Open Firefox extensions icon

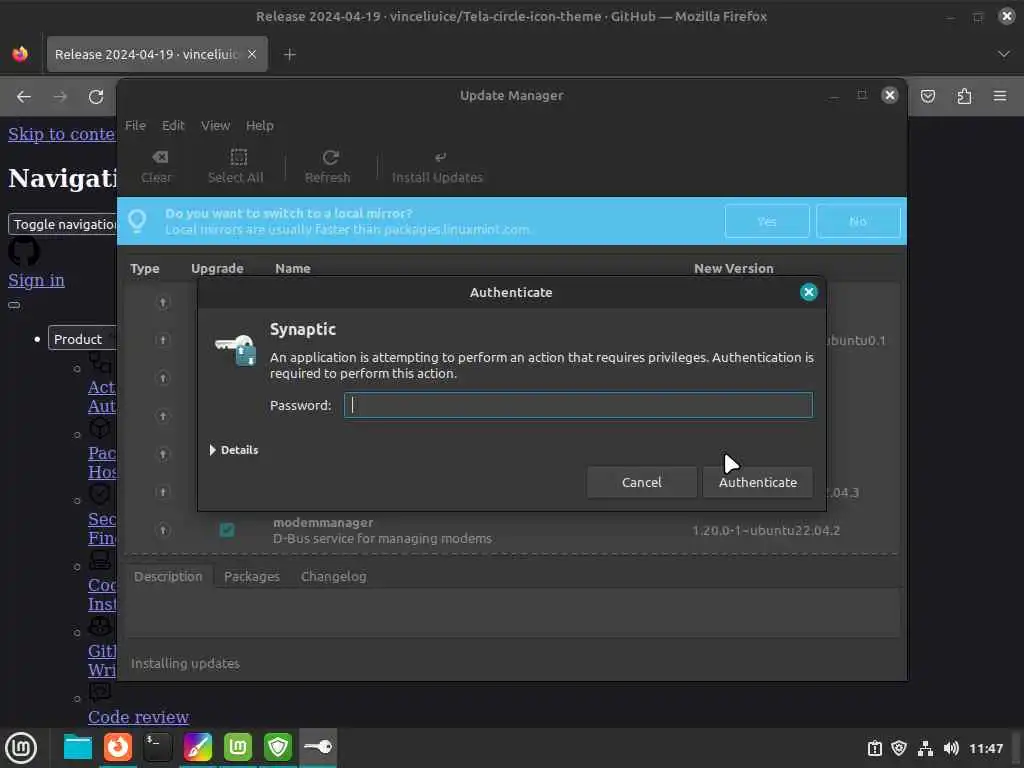coord(964,97)
